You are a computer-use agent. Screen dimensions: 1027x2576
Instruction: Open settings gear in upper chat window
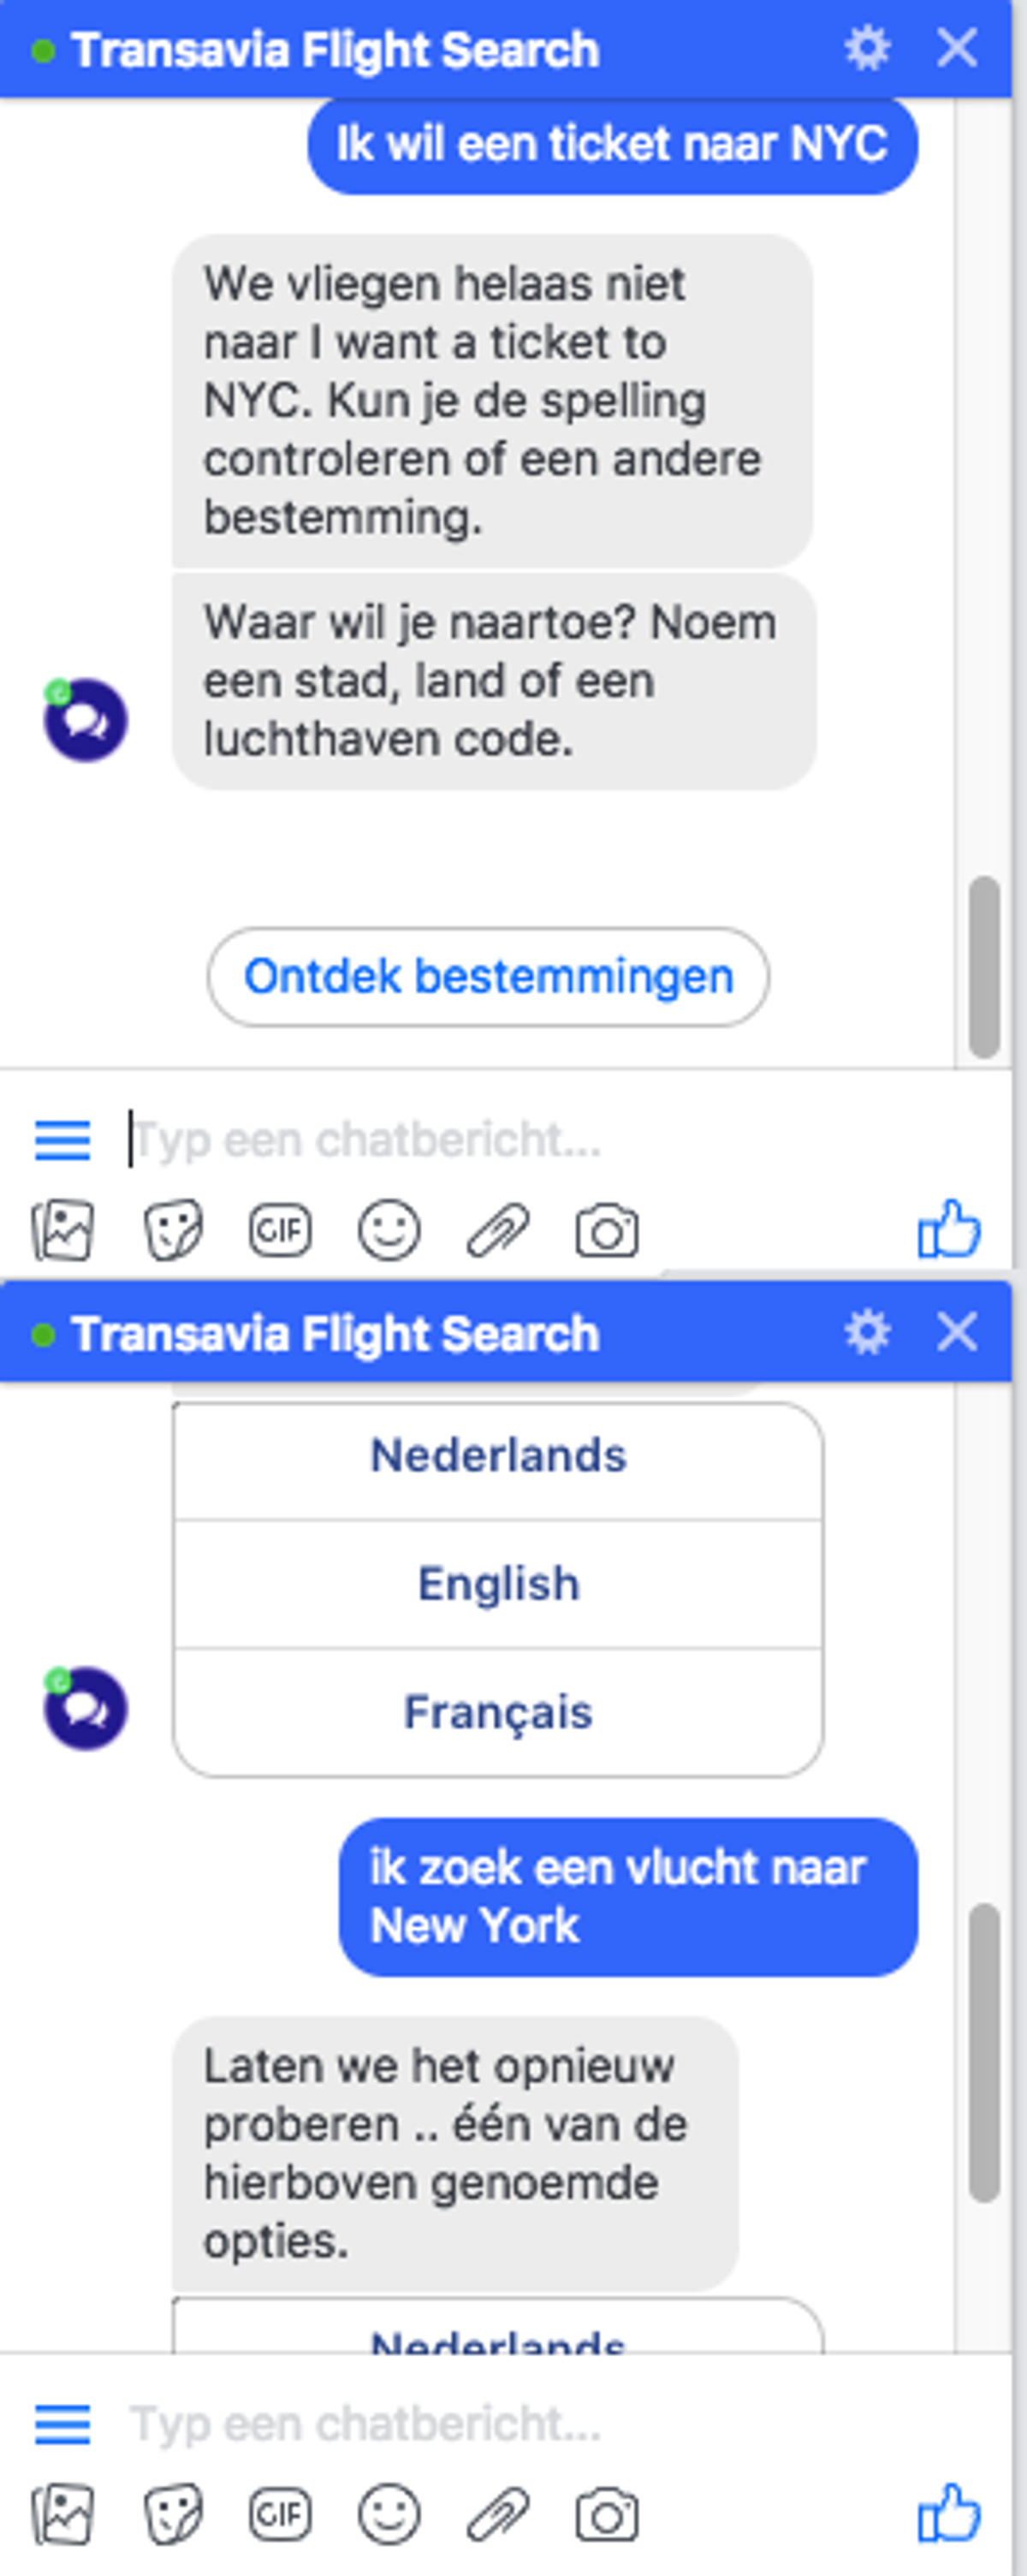(867, 47)
